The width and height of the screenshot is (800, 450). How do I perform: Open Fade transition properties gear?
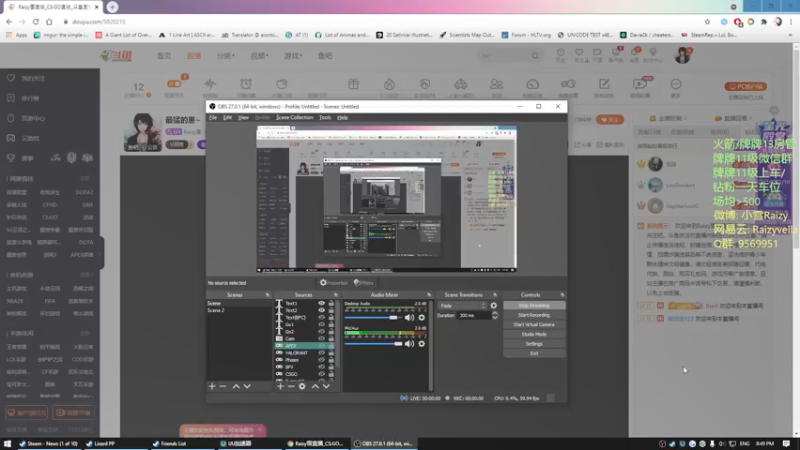tap(493, 306)
